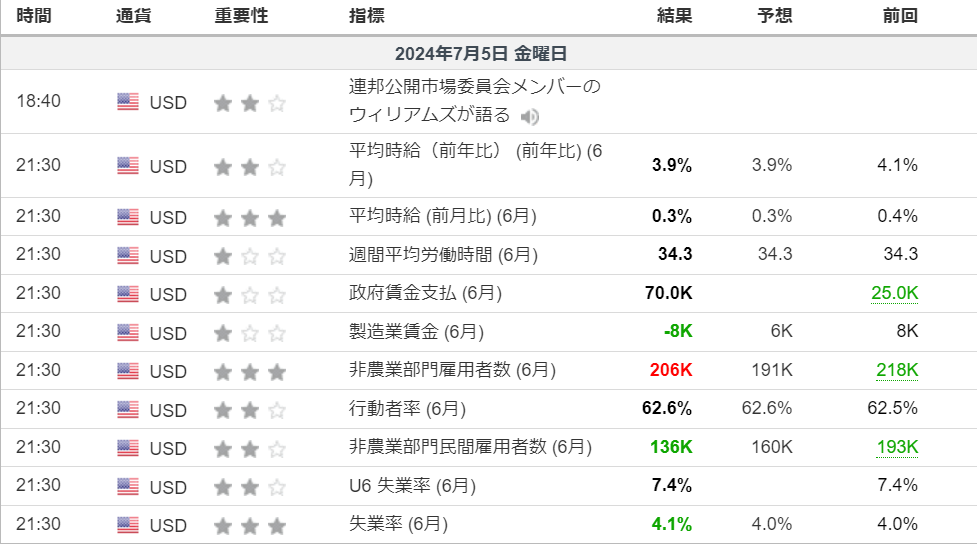Click the revised previous value 193K
The height and width of the screenshot is (546, 977).
[x=896, y=447]
